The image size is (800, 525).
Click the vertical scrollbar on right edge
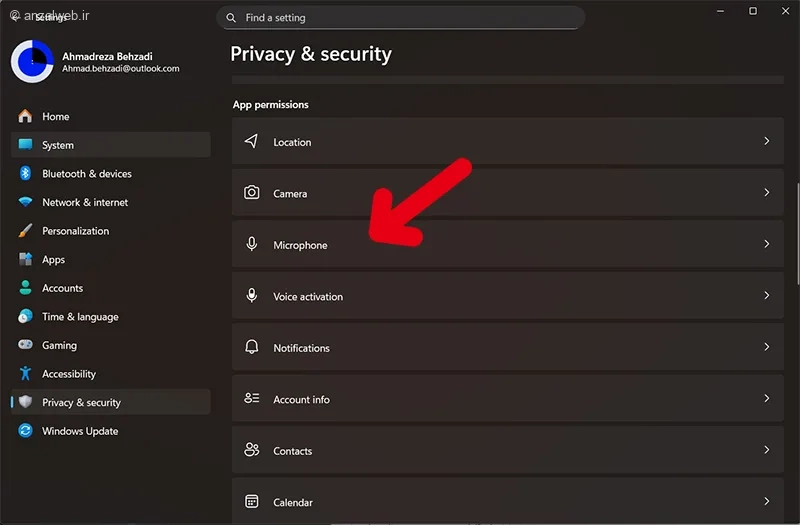pos(797,234)
